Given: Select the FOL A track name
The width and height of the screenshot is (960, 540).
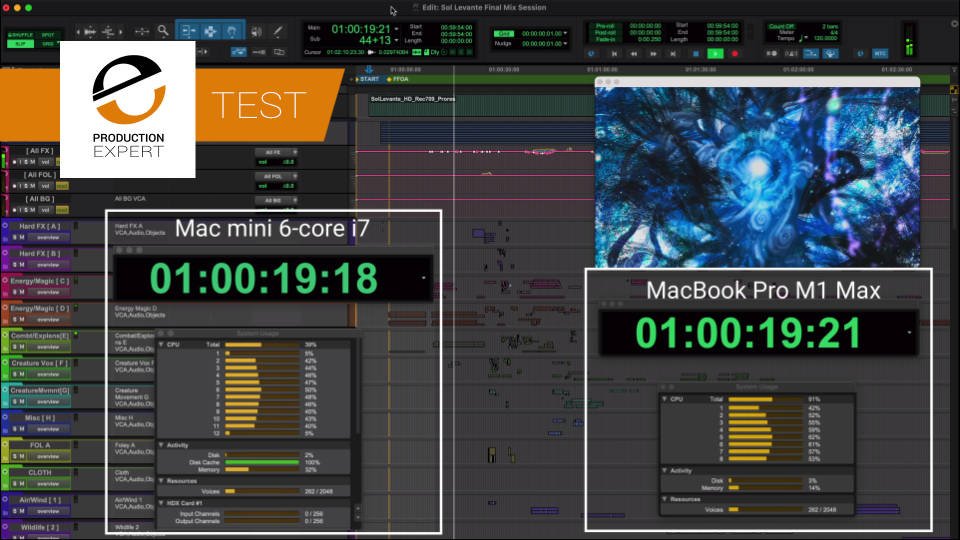Looking at the screenshot, I should pyautogui.click(x=40, y=445).
